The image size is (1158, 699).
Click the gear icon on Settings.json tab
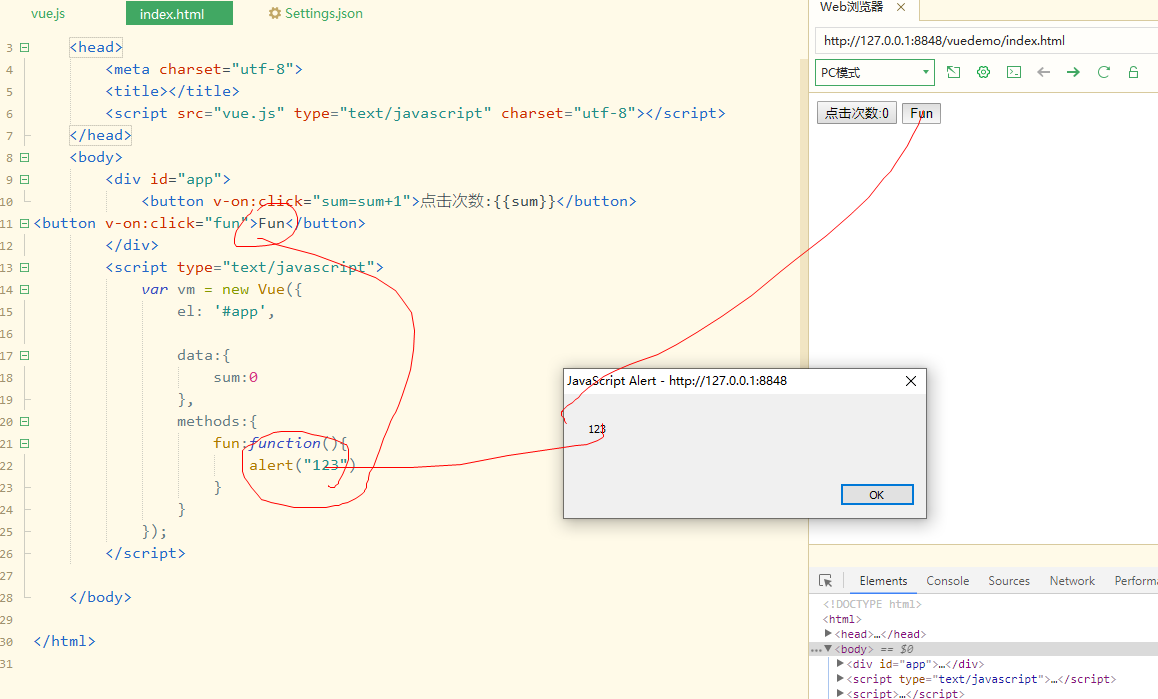pos(275,13)
